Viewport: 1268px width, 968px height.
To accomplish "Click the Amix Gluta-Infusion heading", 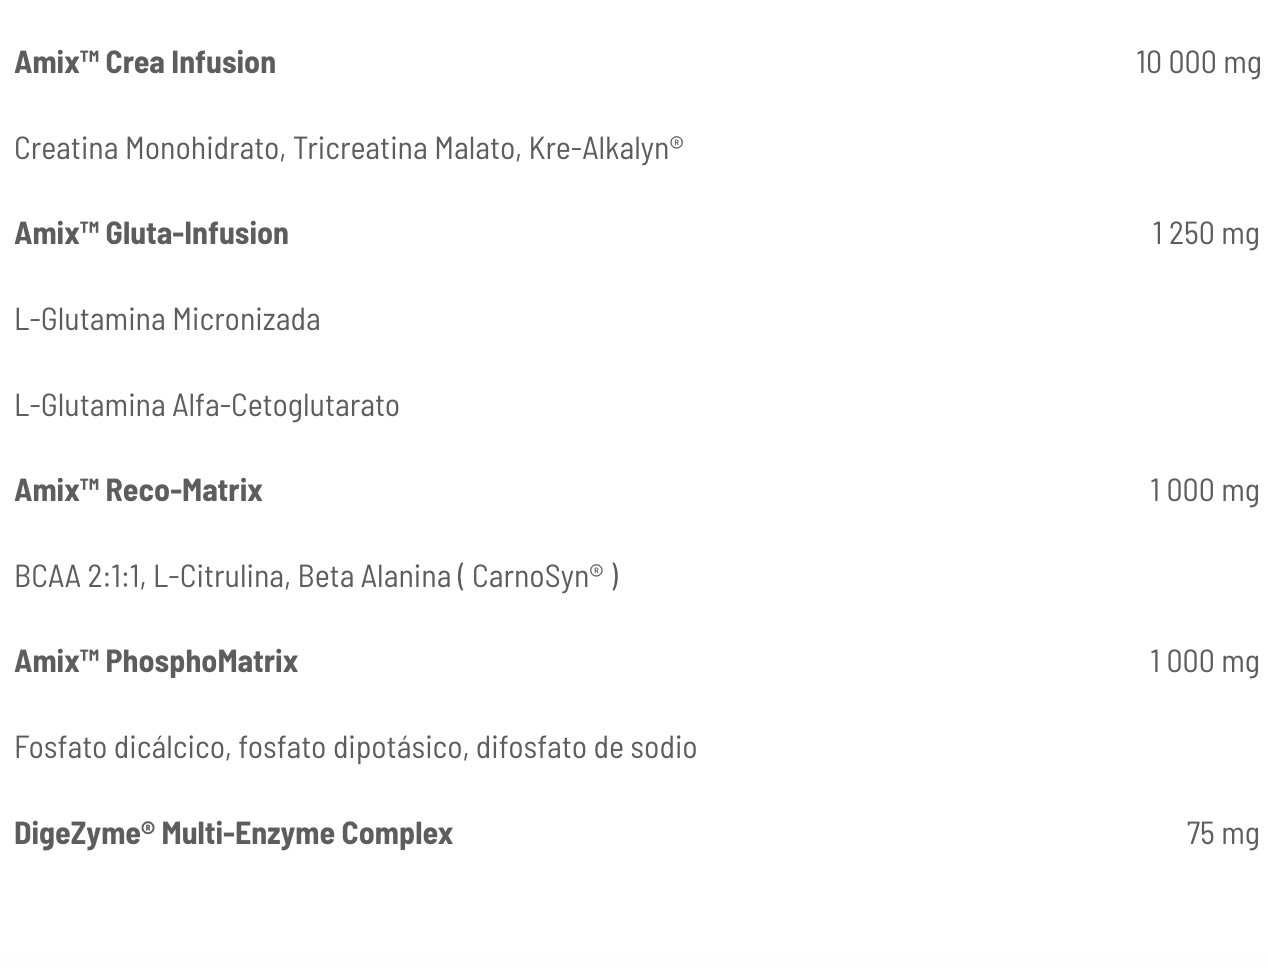I will [x=151, y=233].
